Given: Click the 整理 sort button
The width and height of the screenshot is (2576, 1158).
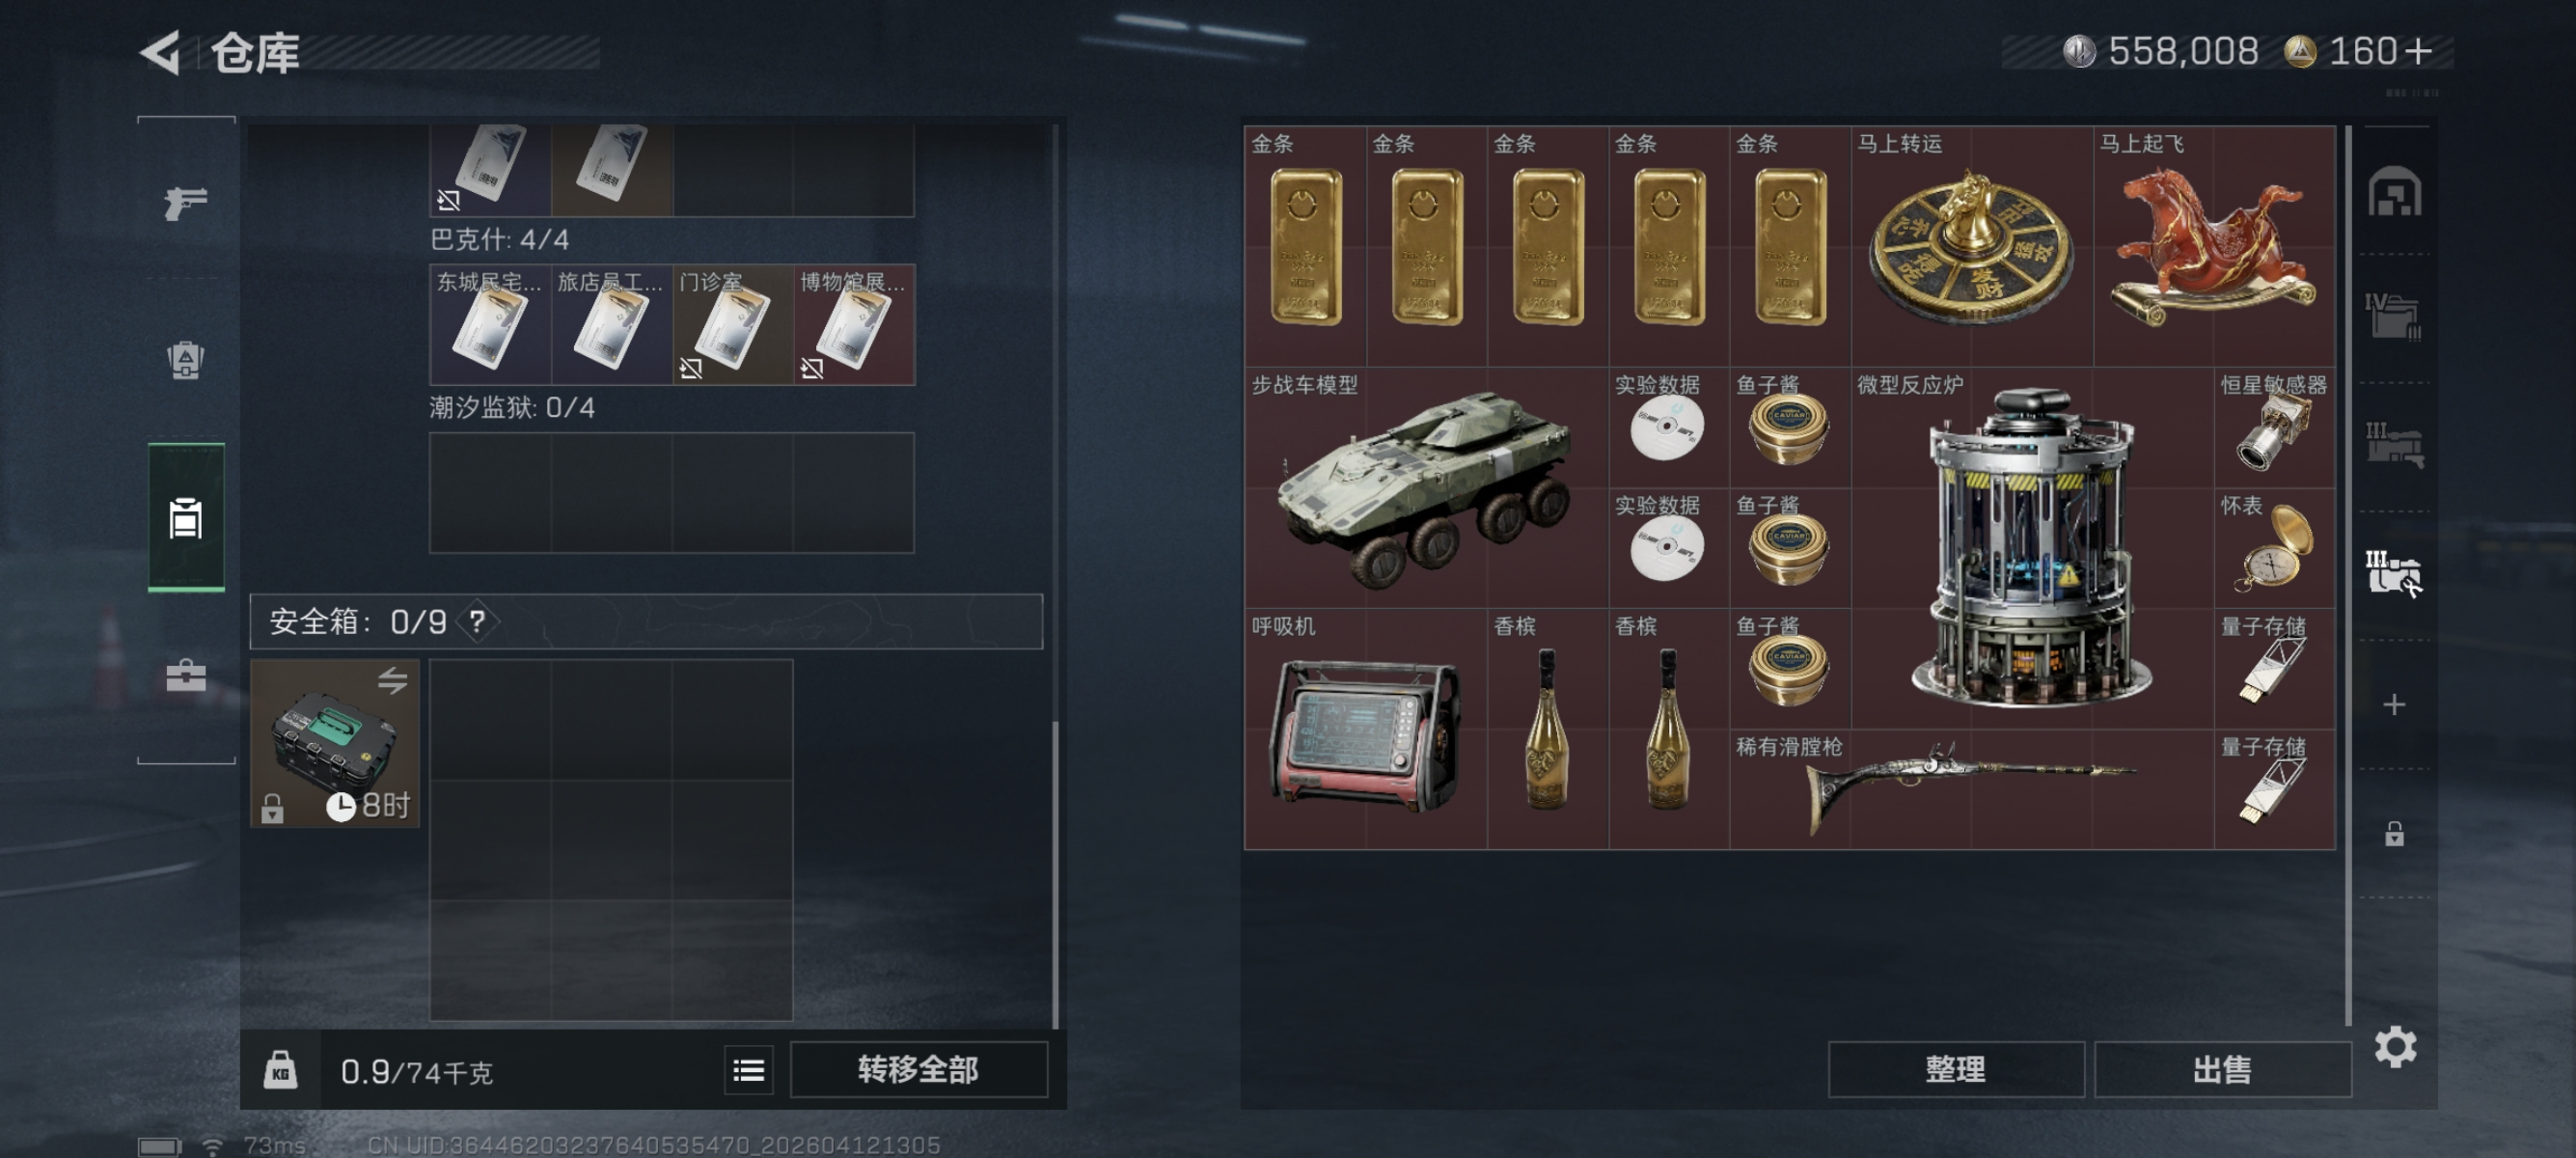Looking at the screenshot, I should [1955, 1070].
